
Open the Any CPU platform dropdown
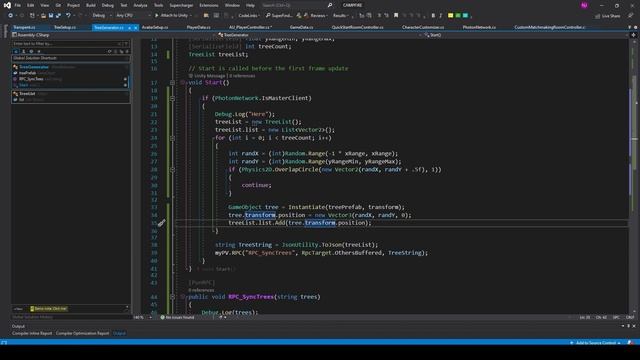pyautogui.click(x=133, y=16)
